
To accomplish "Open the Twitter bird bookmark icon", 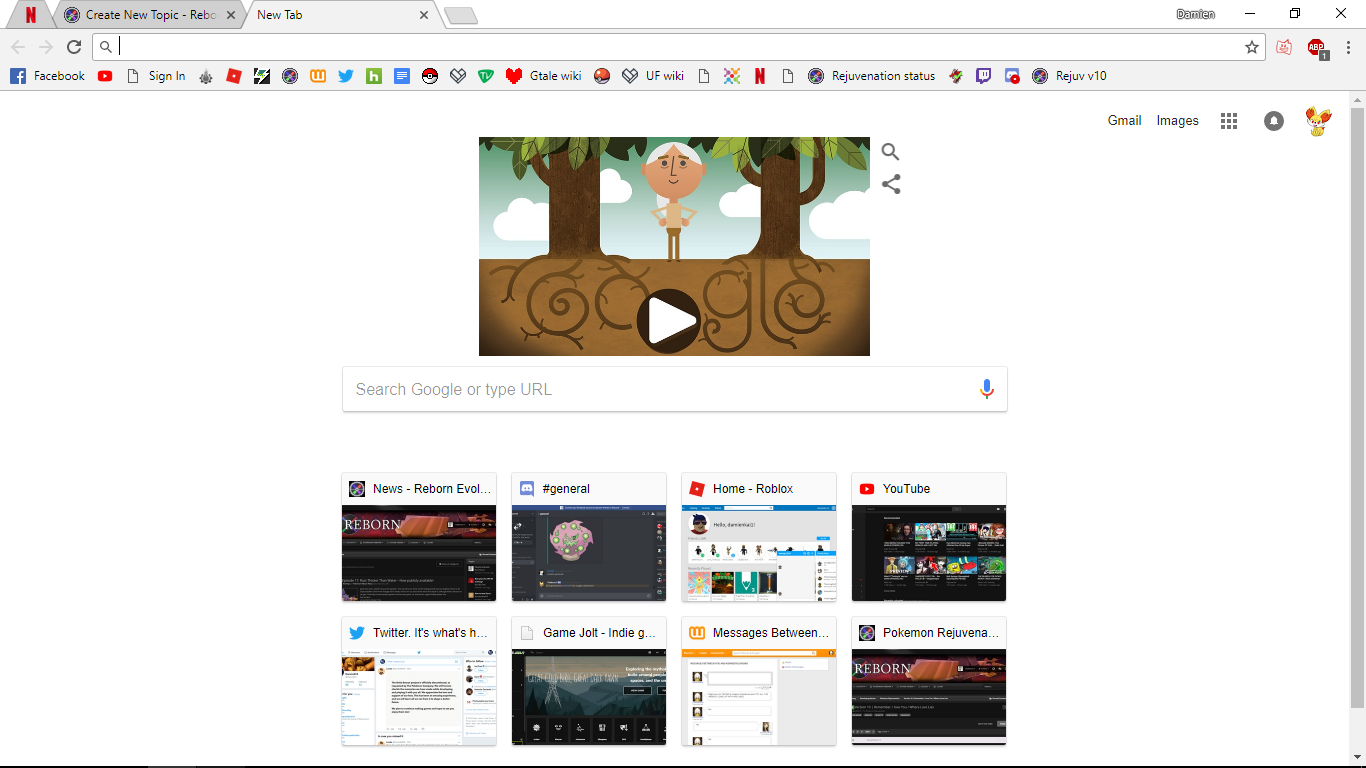I will (x=346, y=76).
